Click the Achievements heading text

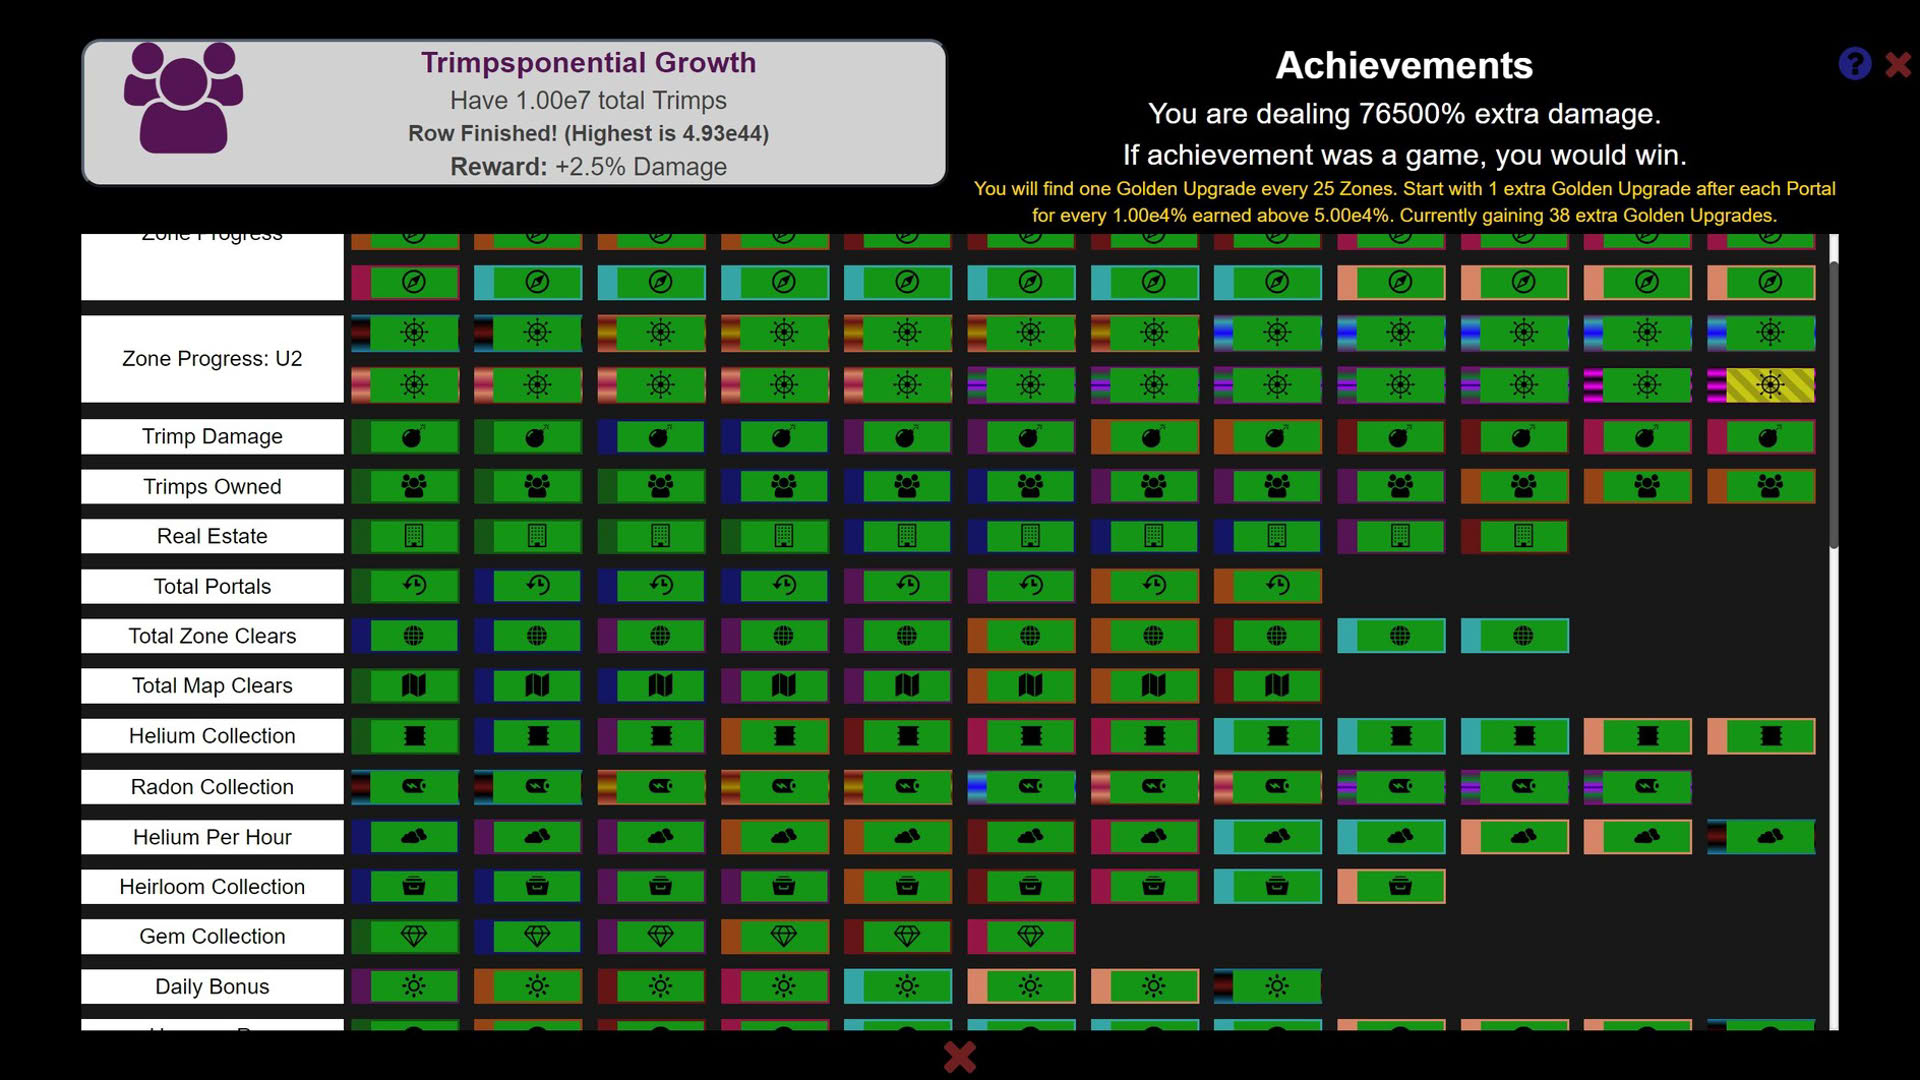point(1403,66)
